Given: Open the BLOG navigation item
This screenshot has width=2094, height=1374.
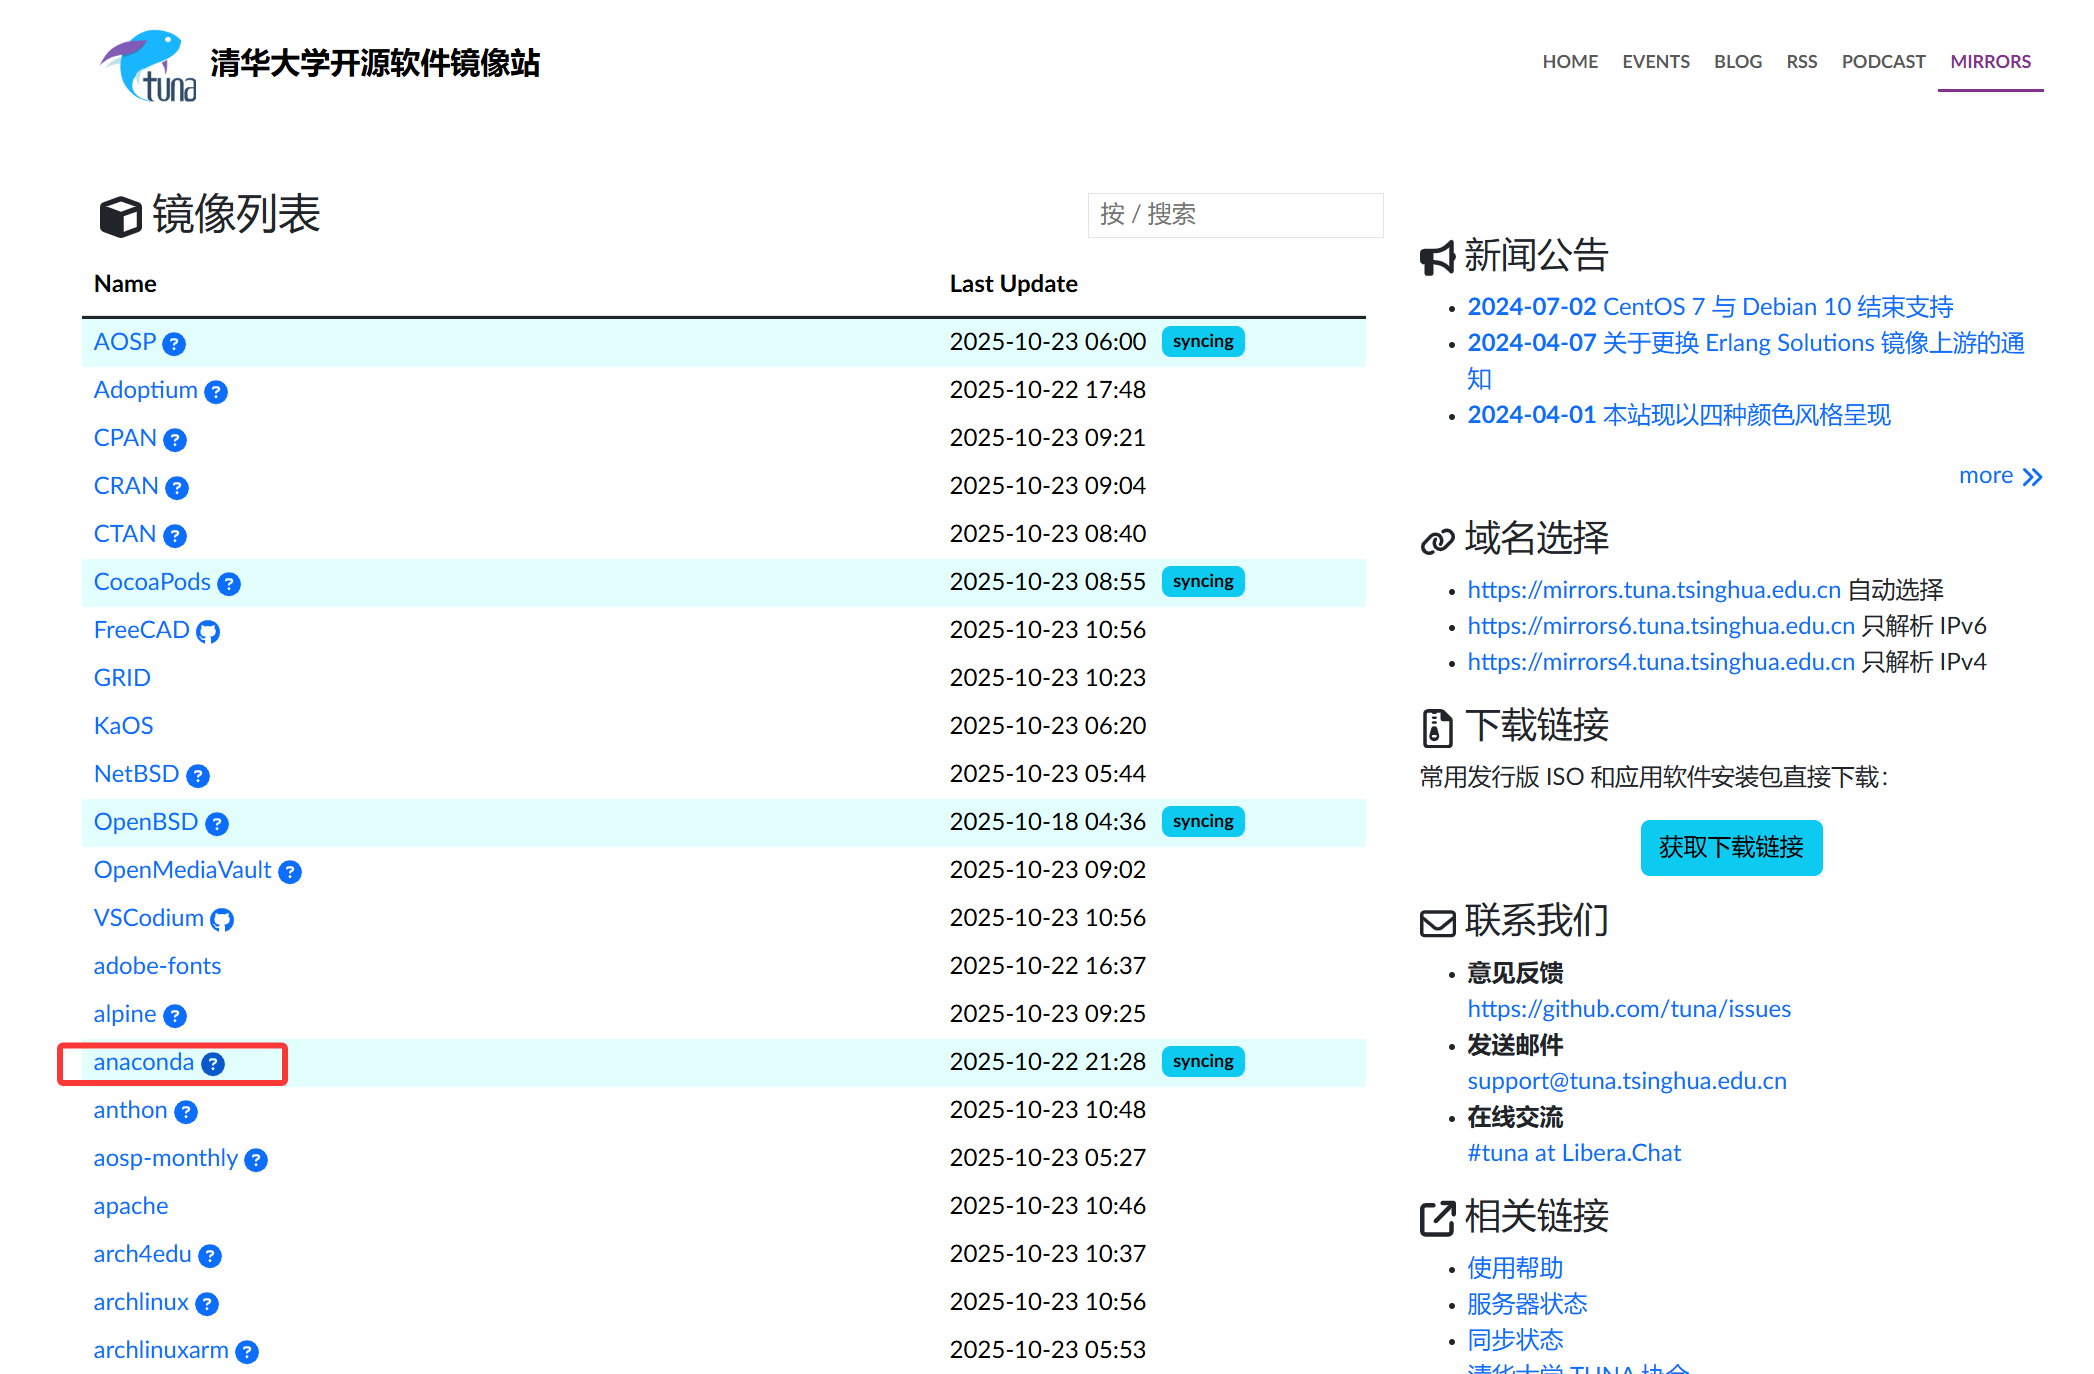Looking at the screenshot, I should pos(1737,62).
